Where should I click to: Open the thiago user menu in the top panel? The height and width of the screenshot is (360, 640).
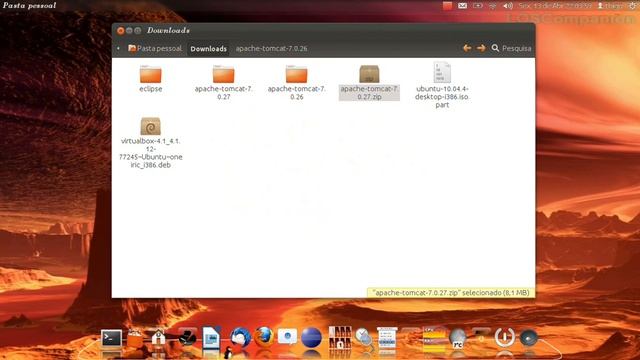tap(610, 6)
